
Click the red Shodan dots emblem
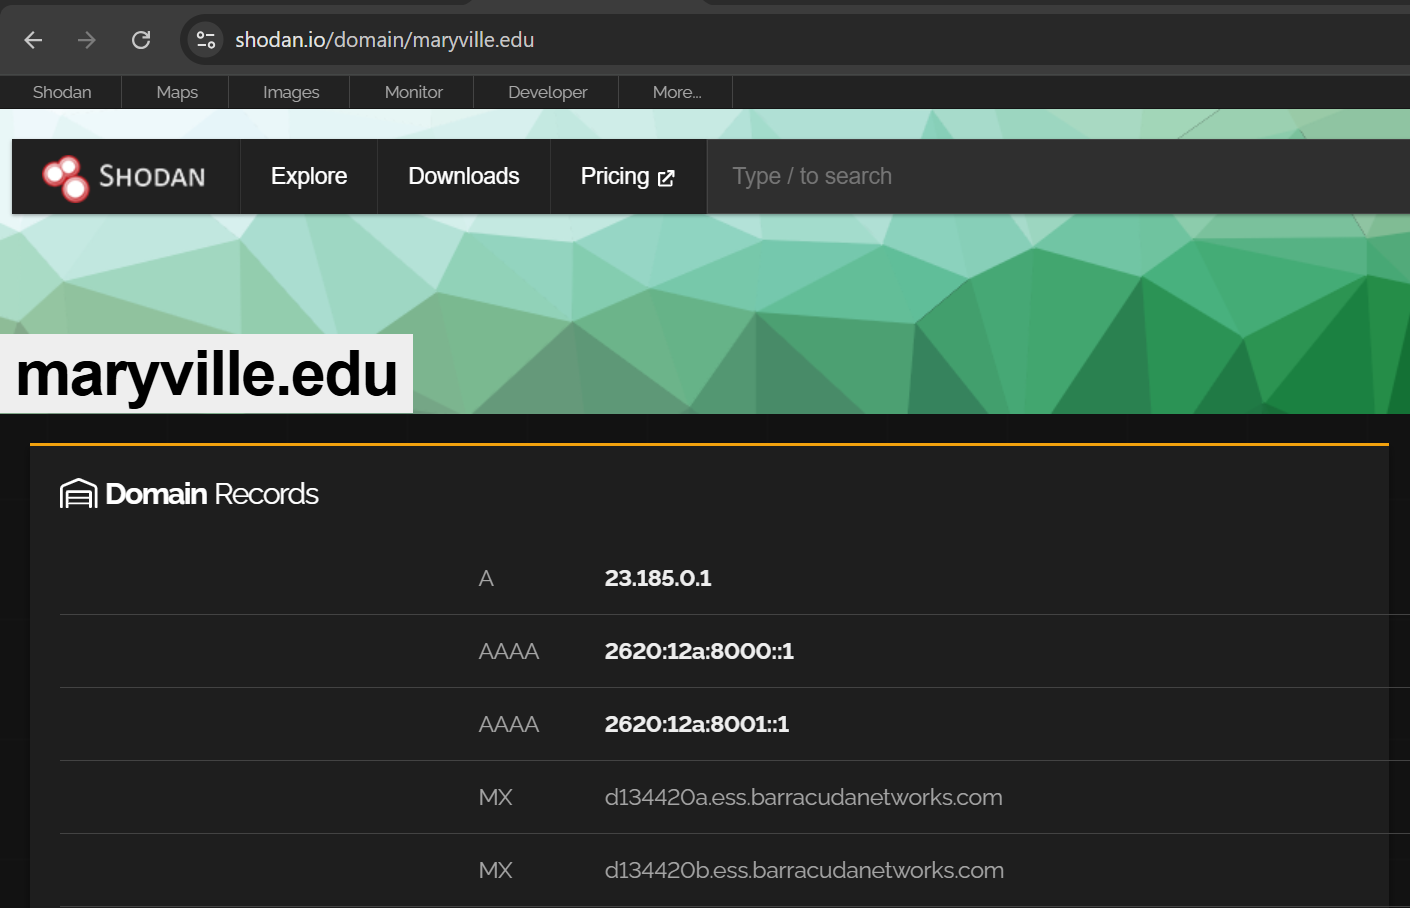pos(66,176)
